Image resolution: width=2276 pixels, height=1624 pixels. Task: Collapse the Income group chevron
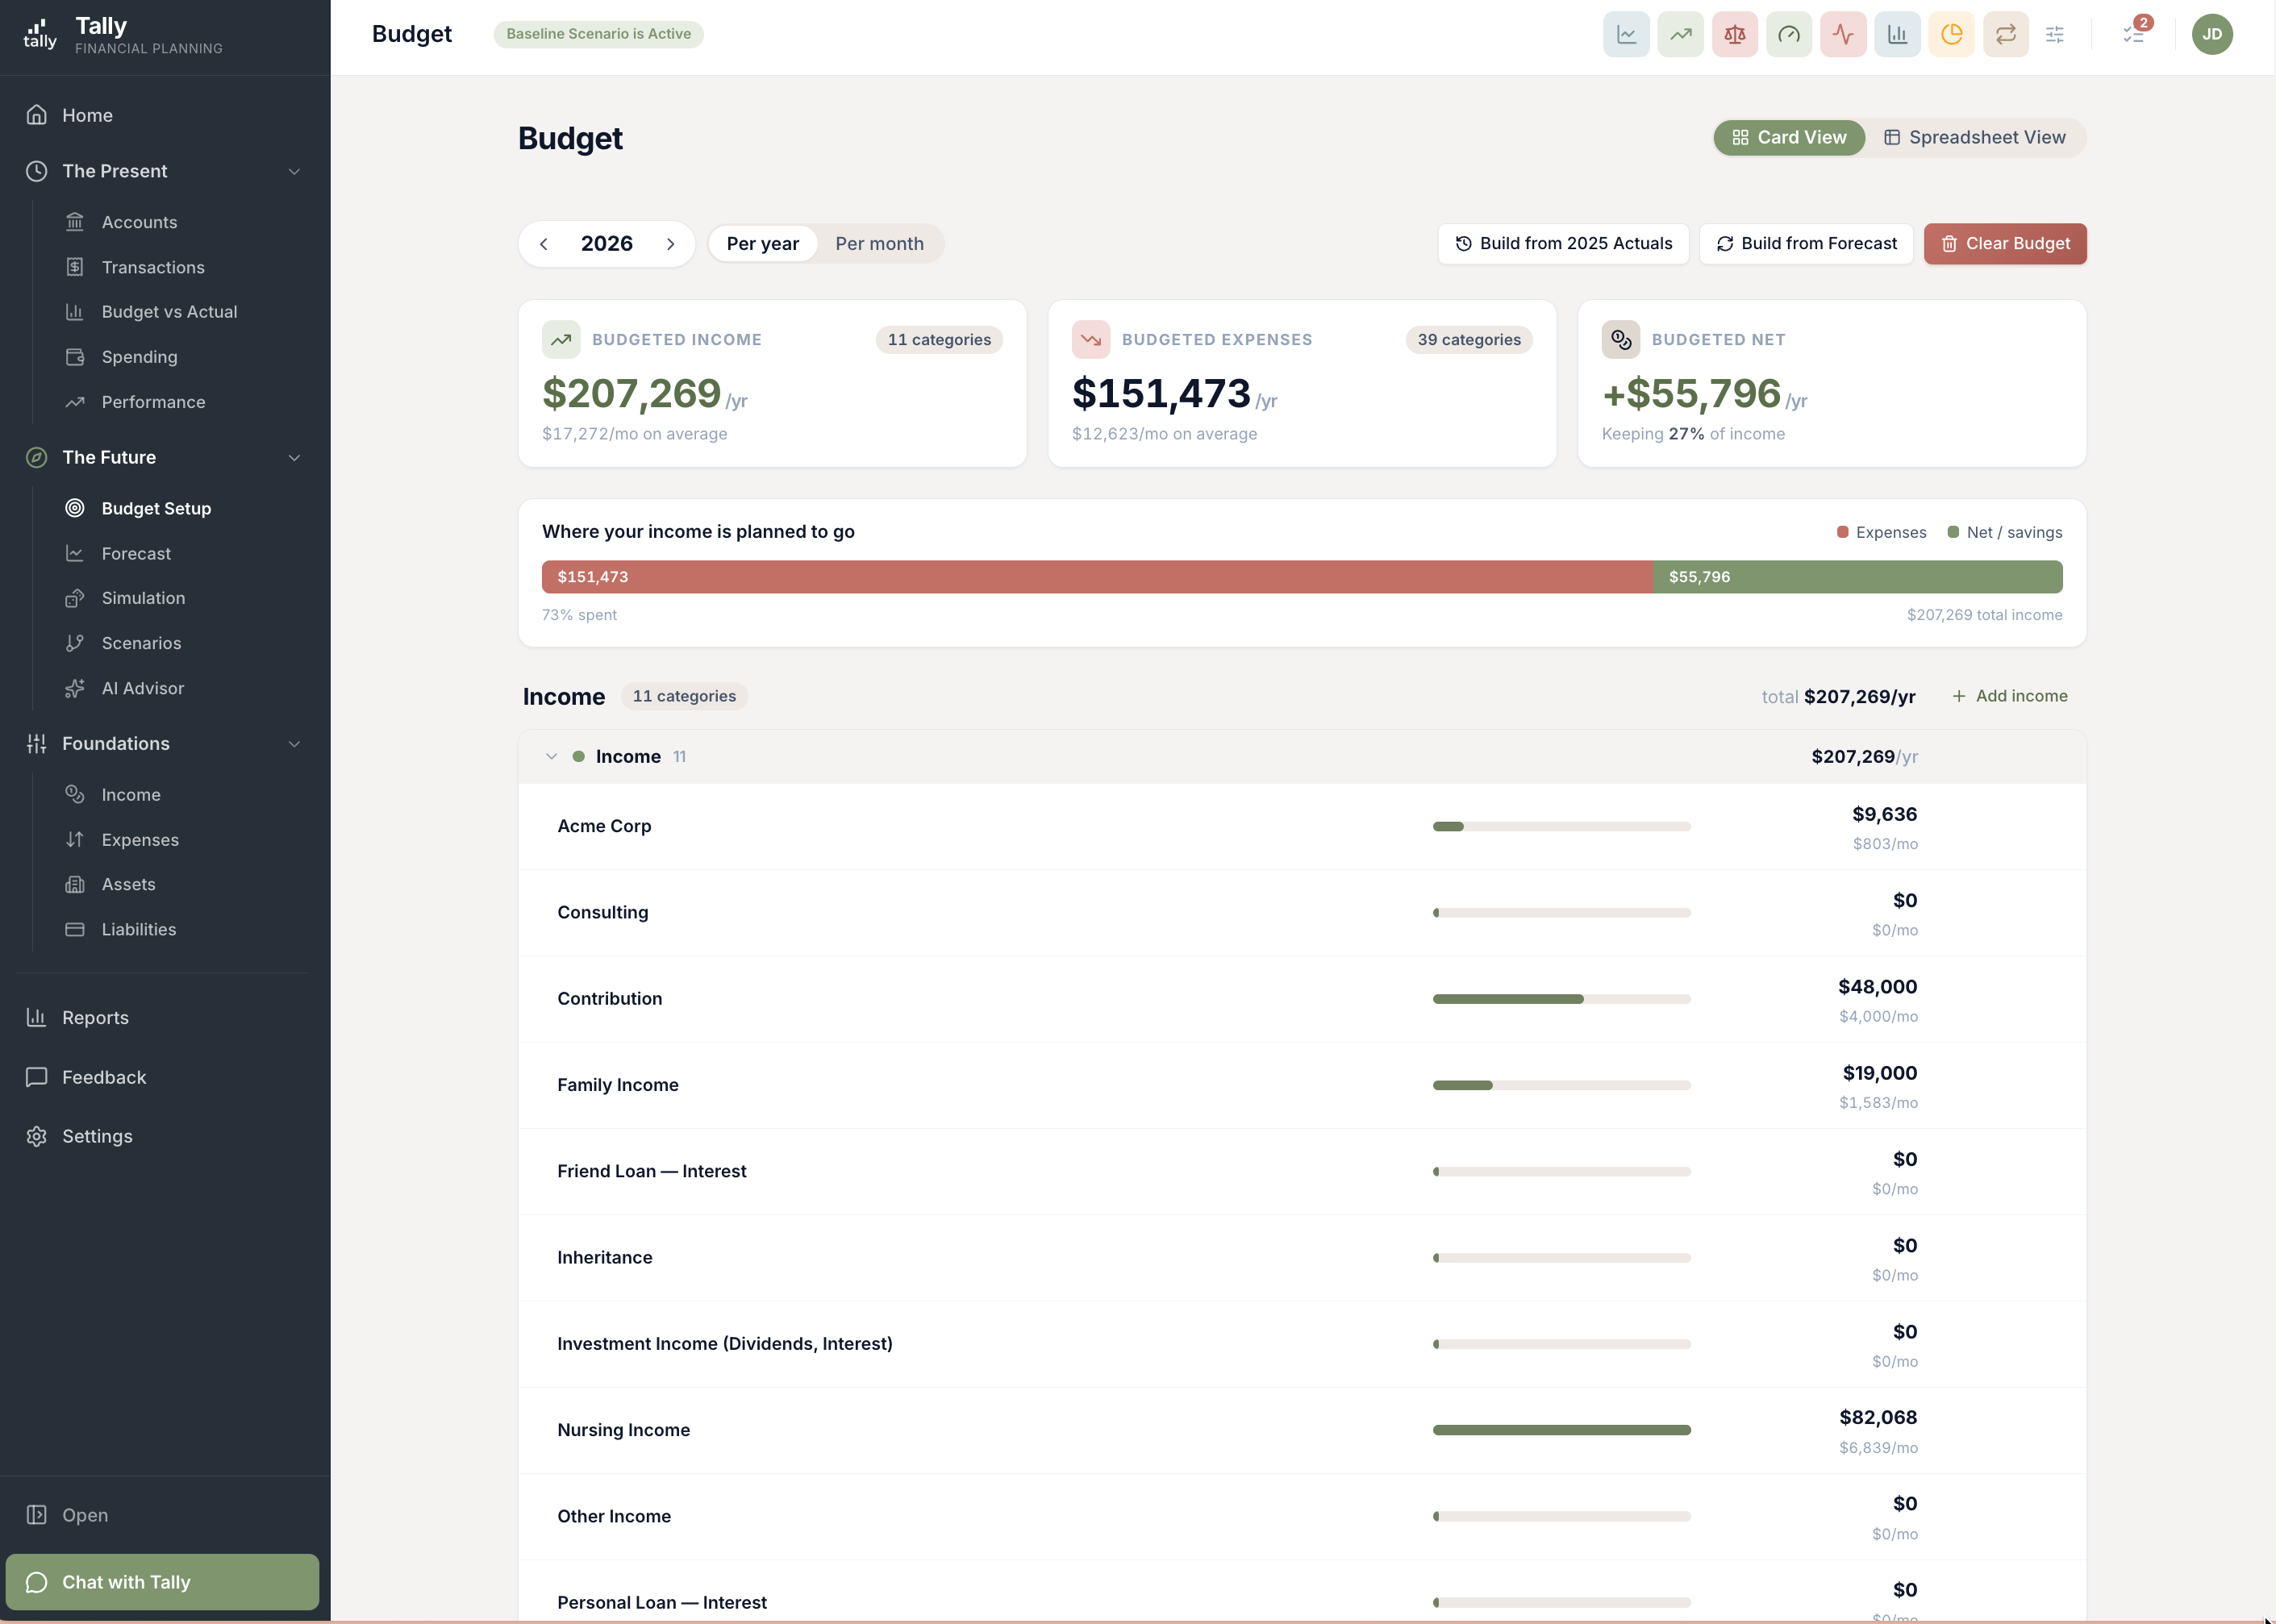coord(551,756)
